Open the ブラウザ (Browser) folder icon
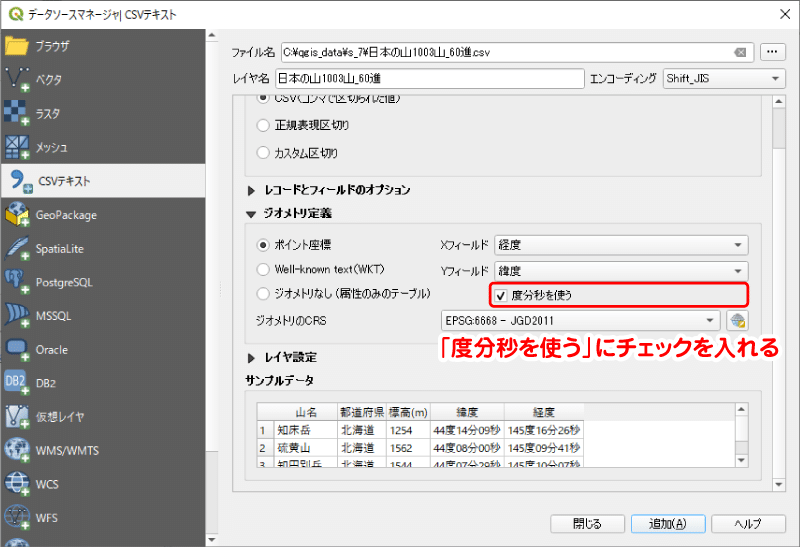The height and width of the screenshot is (547, 800). [x=16, y=46]
